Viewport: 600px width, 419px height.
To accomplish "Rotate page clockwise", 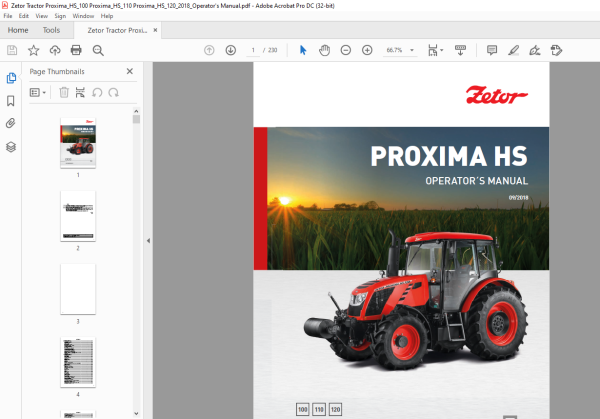I will pos(113,92).
